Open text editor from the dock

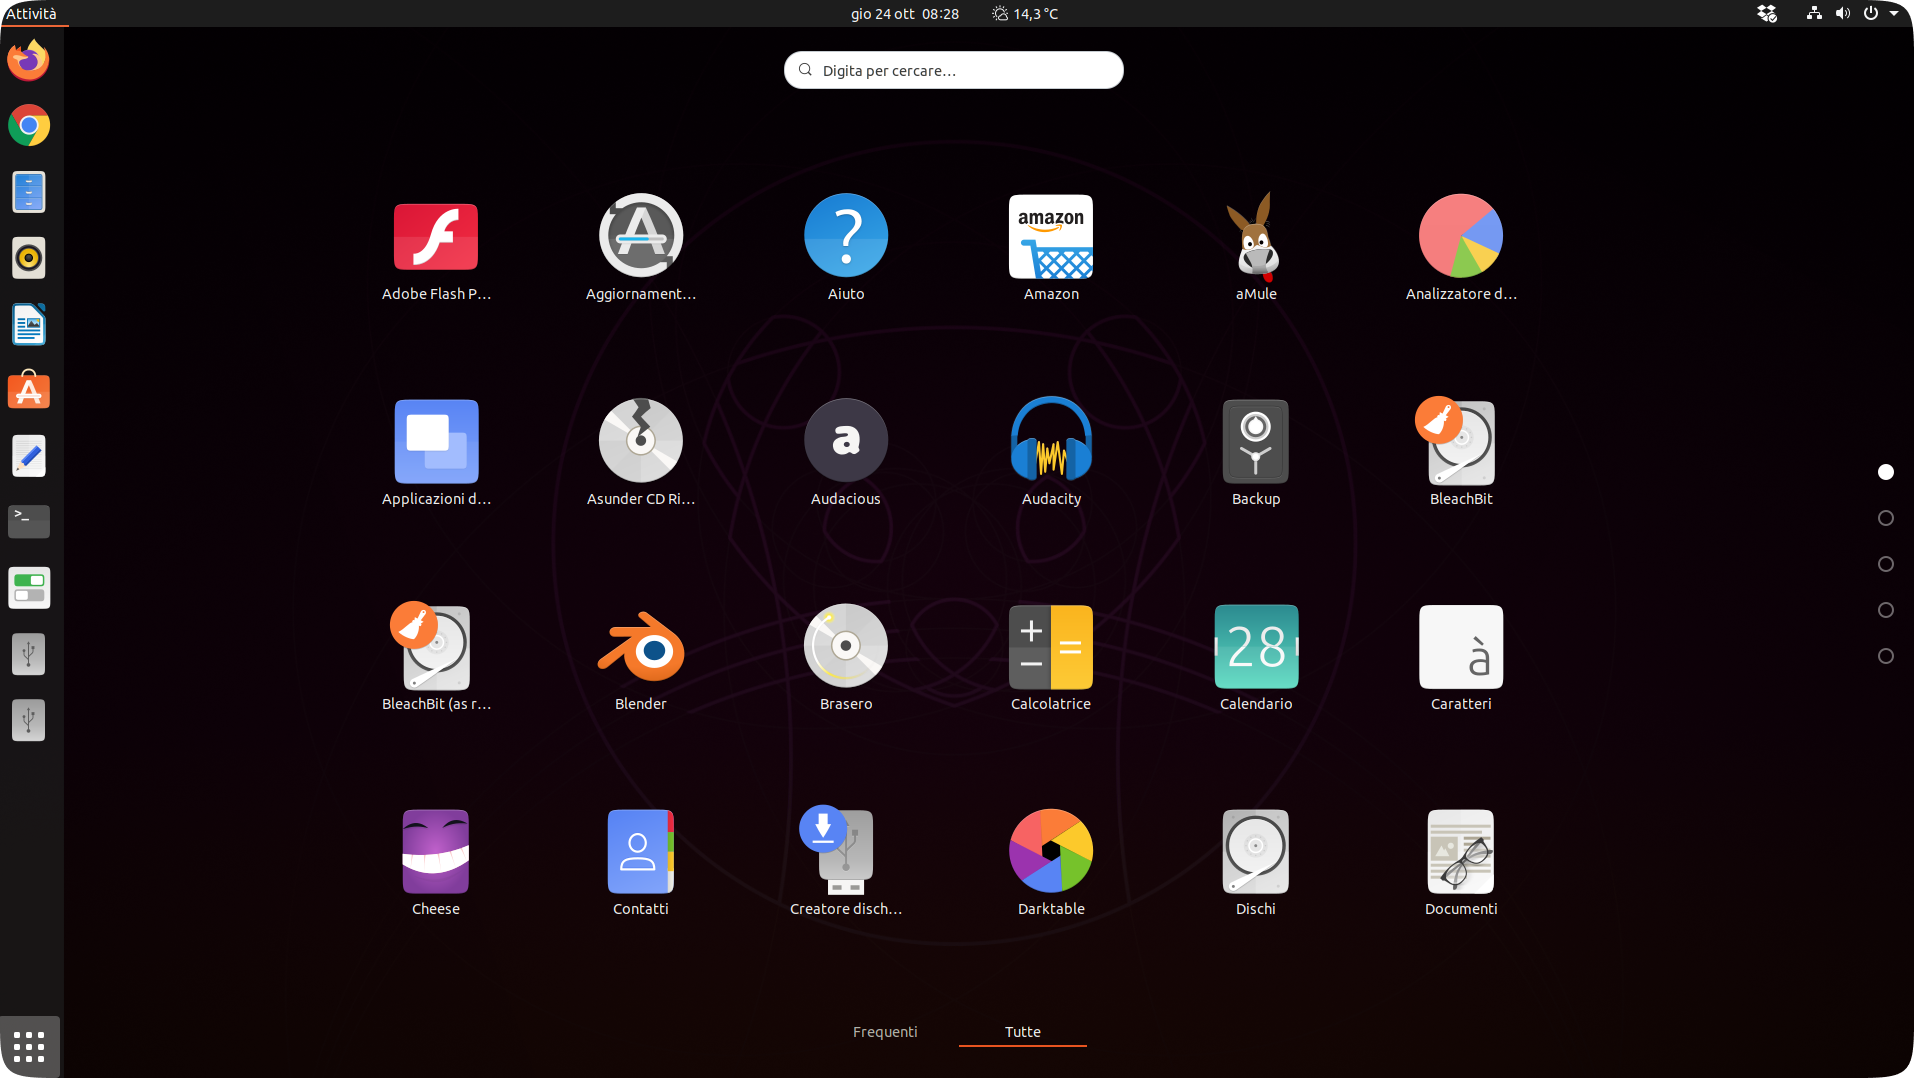pyautogui.click(x=29, y=456)
